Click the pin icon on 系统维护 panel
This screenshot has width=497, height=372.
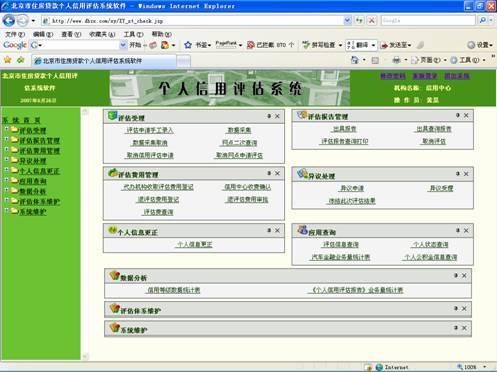[456, 328]
